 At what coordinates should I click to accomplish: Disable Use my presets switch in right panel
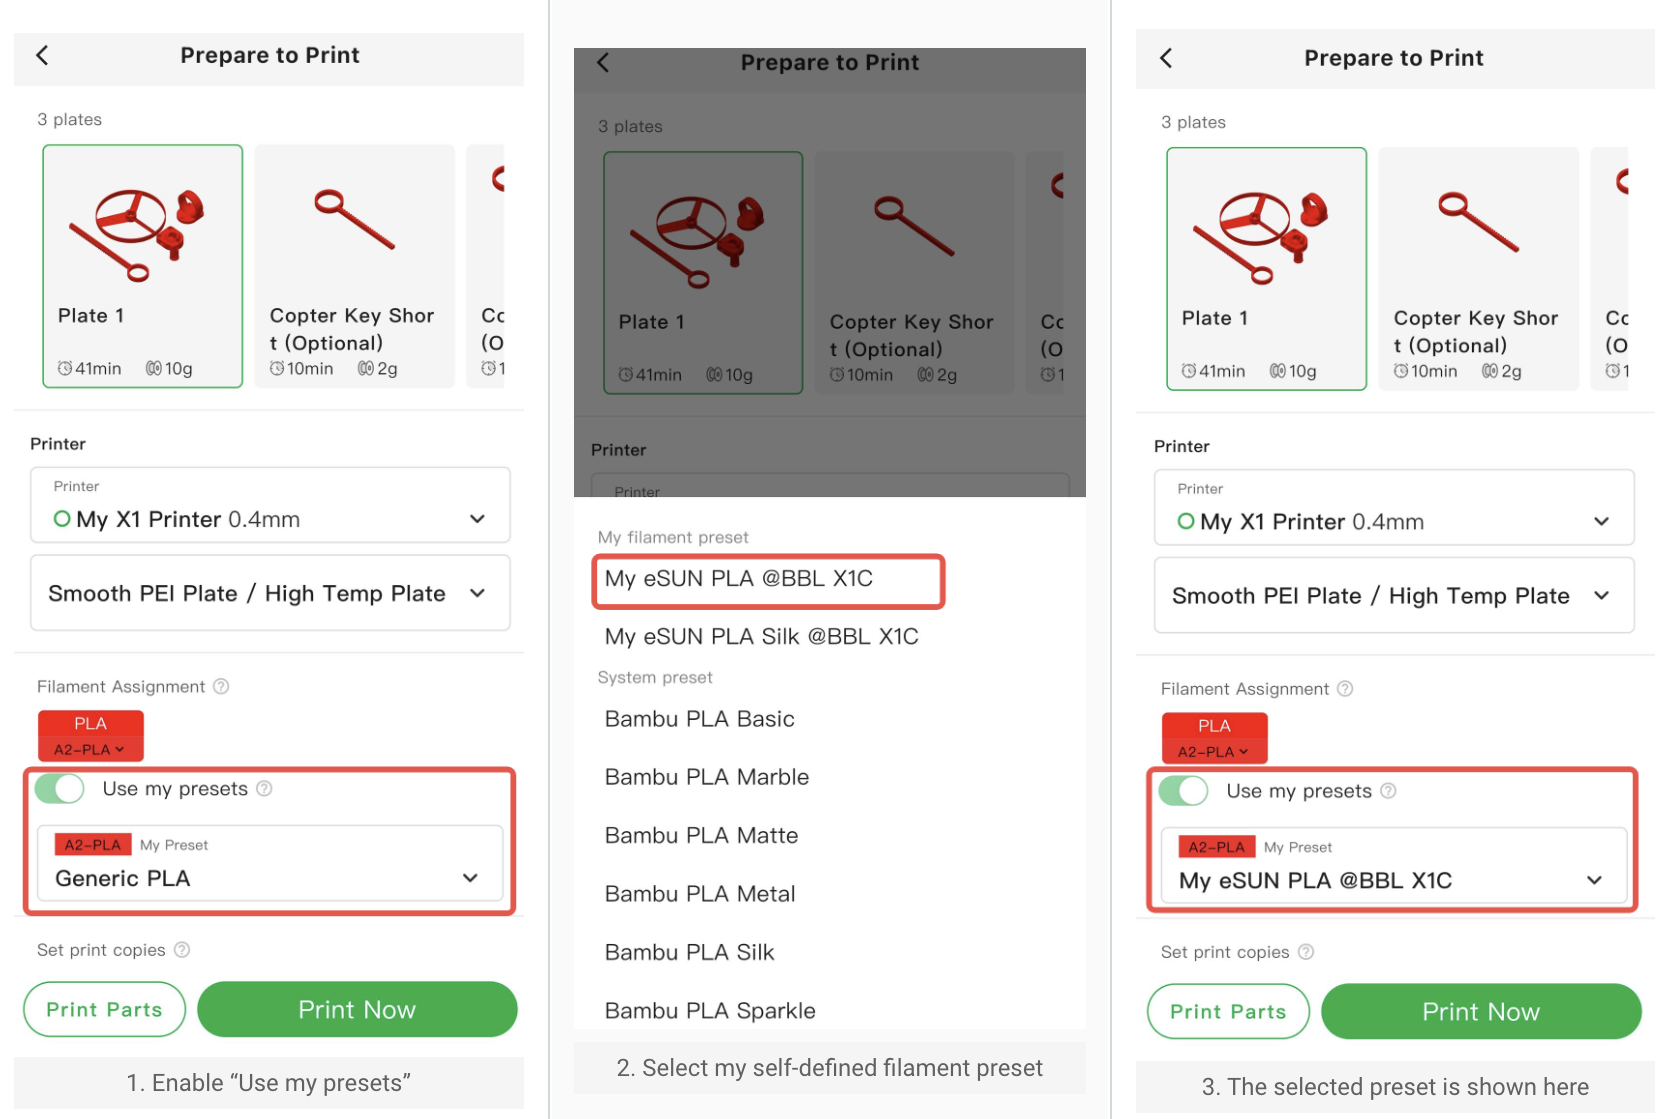tap(1183, 791)
